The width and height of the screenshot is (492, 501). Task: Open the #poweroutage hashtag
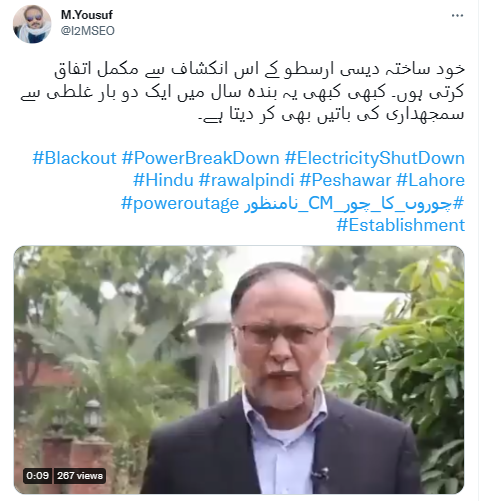180,203
